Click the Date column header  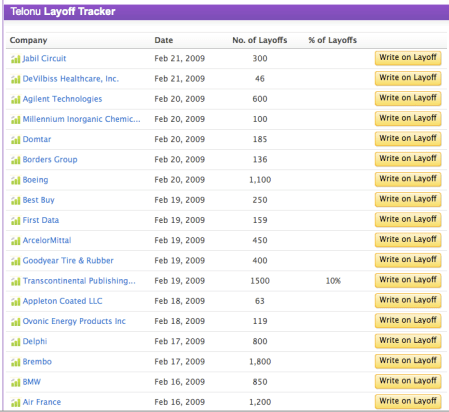coord(164,40)
